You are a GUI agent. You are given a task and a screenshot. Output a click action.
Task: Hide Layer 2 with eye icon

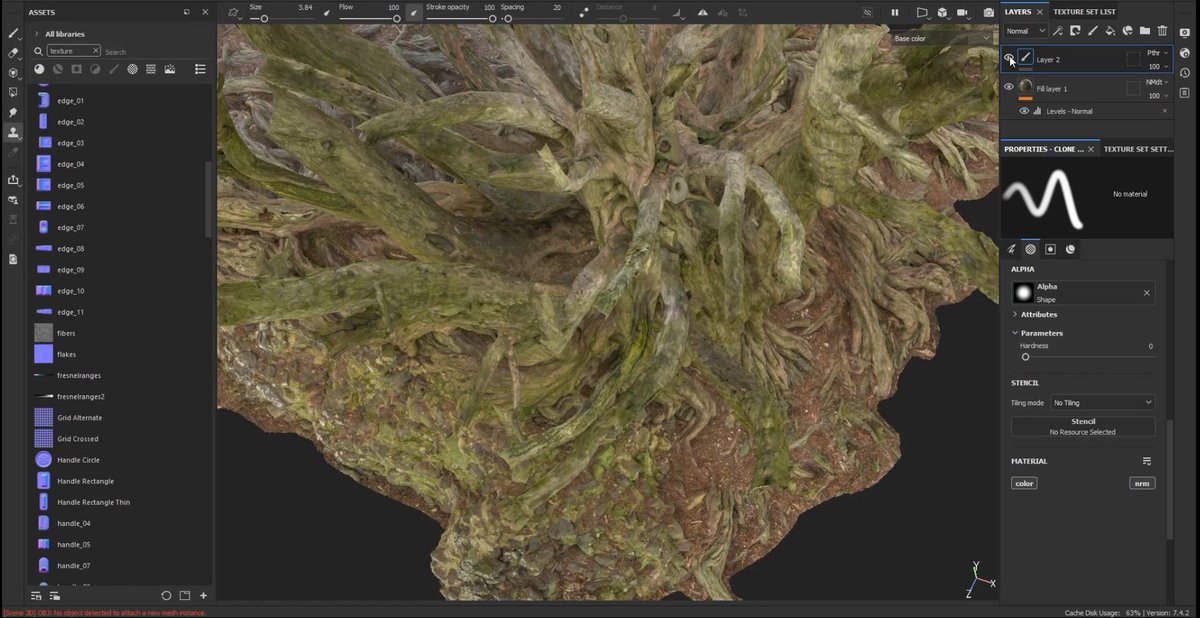pos(1009,59)
